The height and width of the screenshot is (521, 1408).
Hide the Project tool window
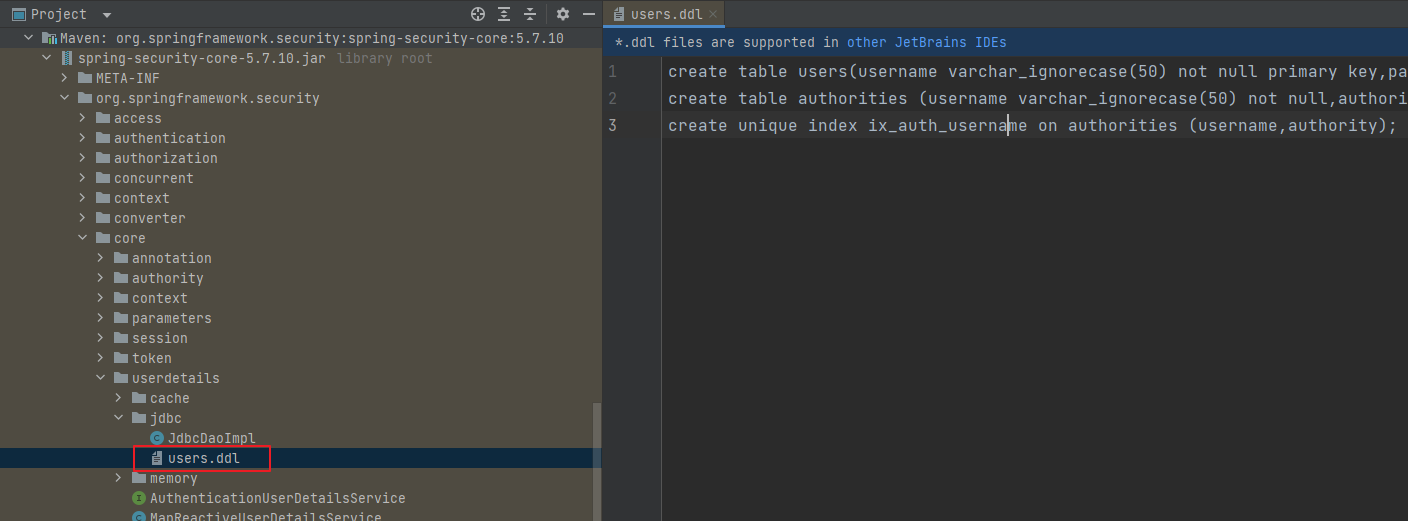tap(589, 14)
